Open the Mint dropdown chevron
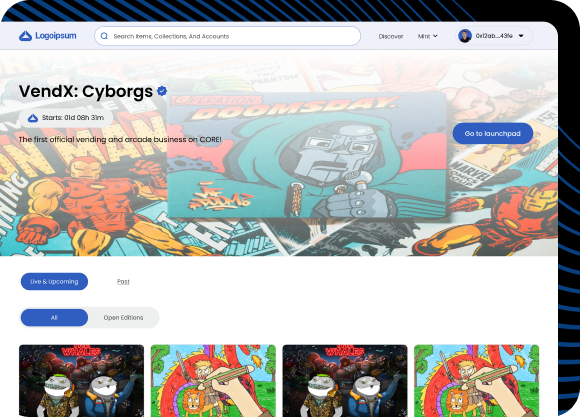Viewport: 580px width, 417px height. [x=435, y=36]
